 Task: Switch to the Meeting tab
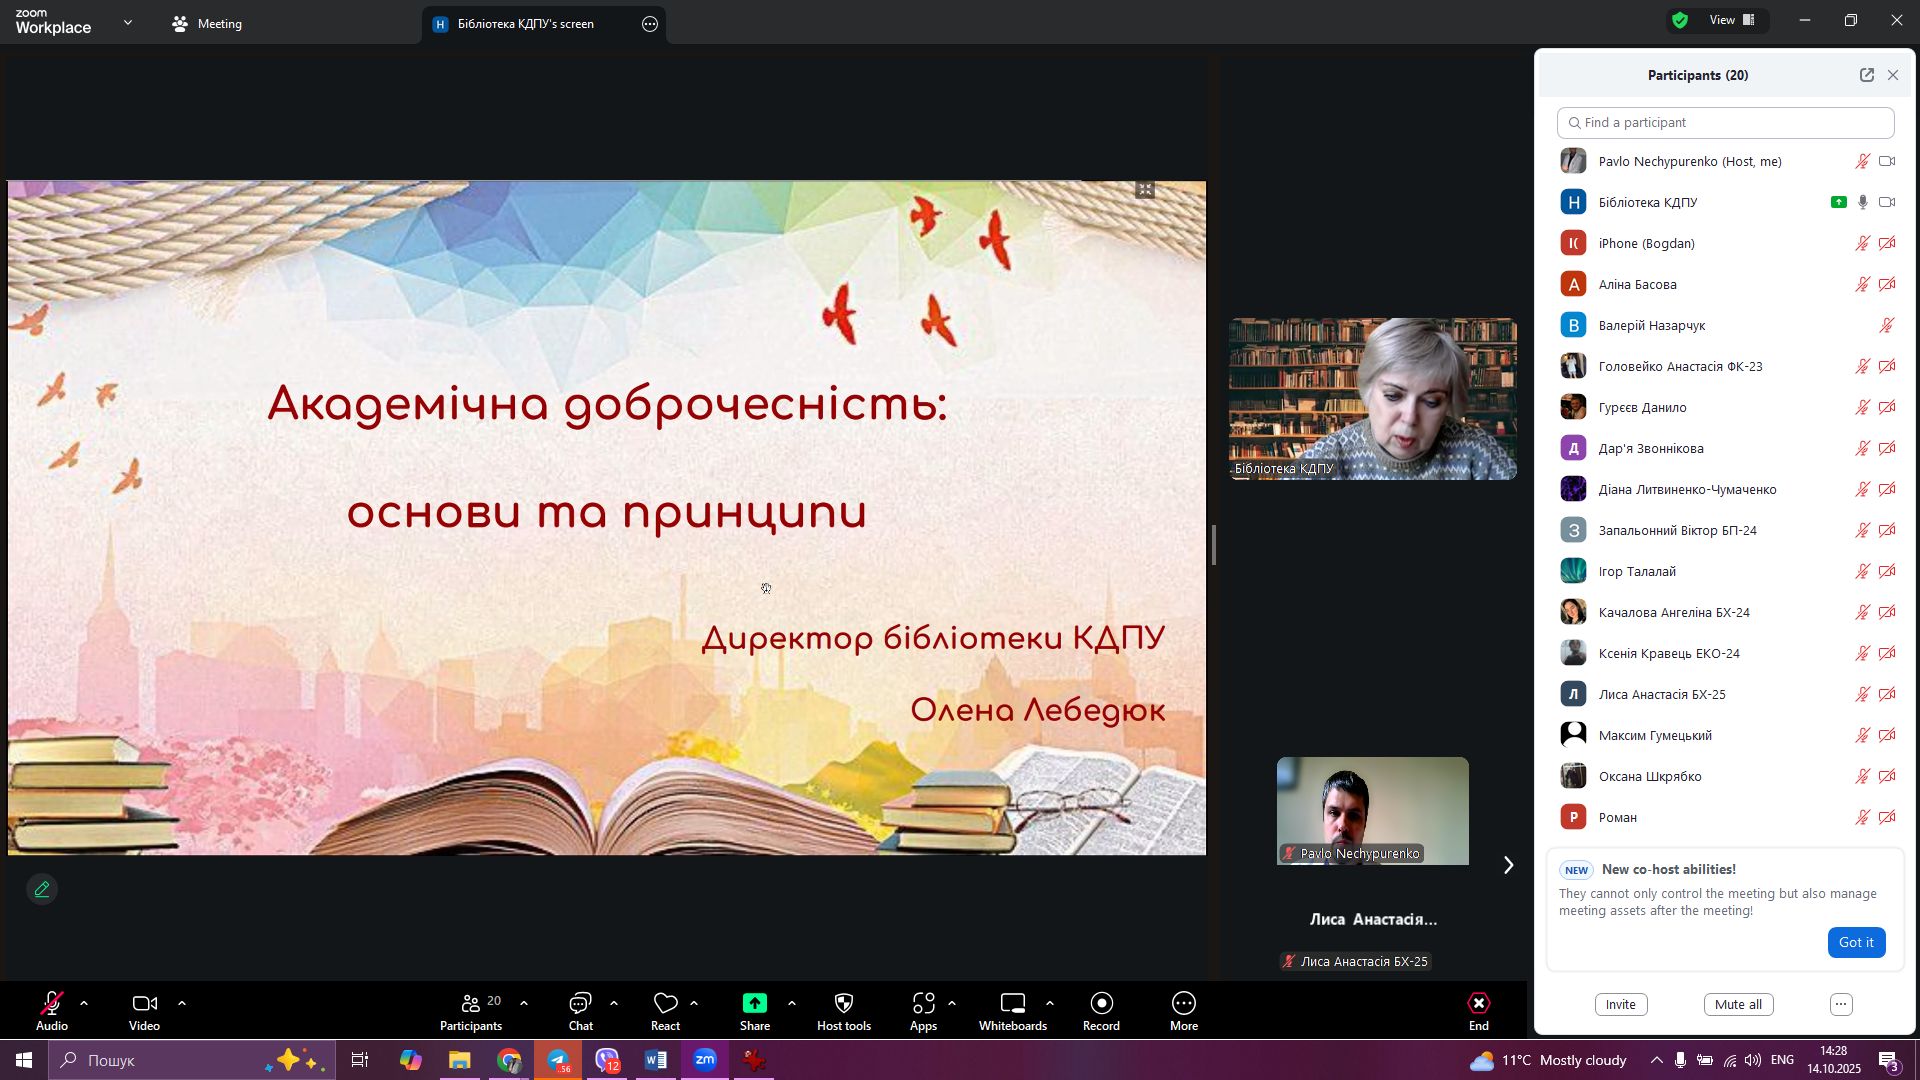208,24
